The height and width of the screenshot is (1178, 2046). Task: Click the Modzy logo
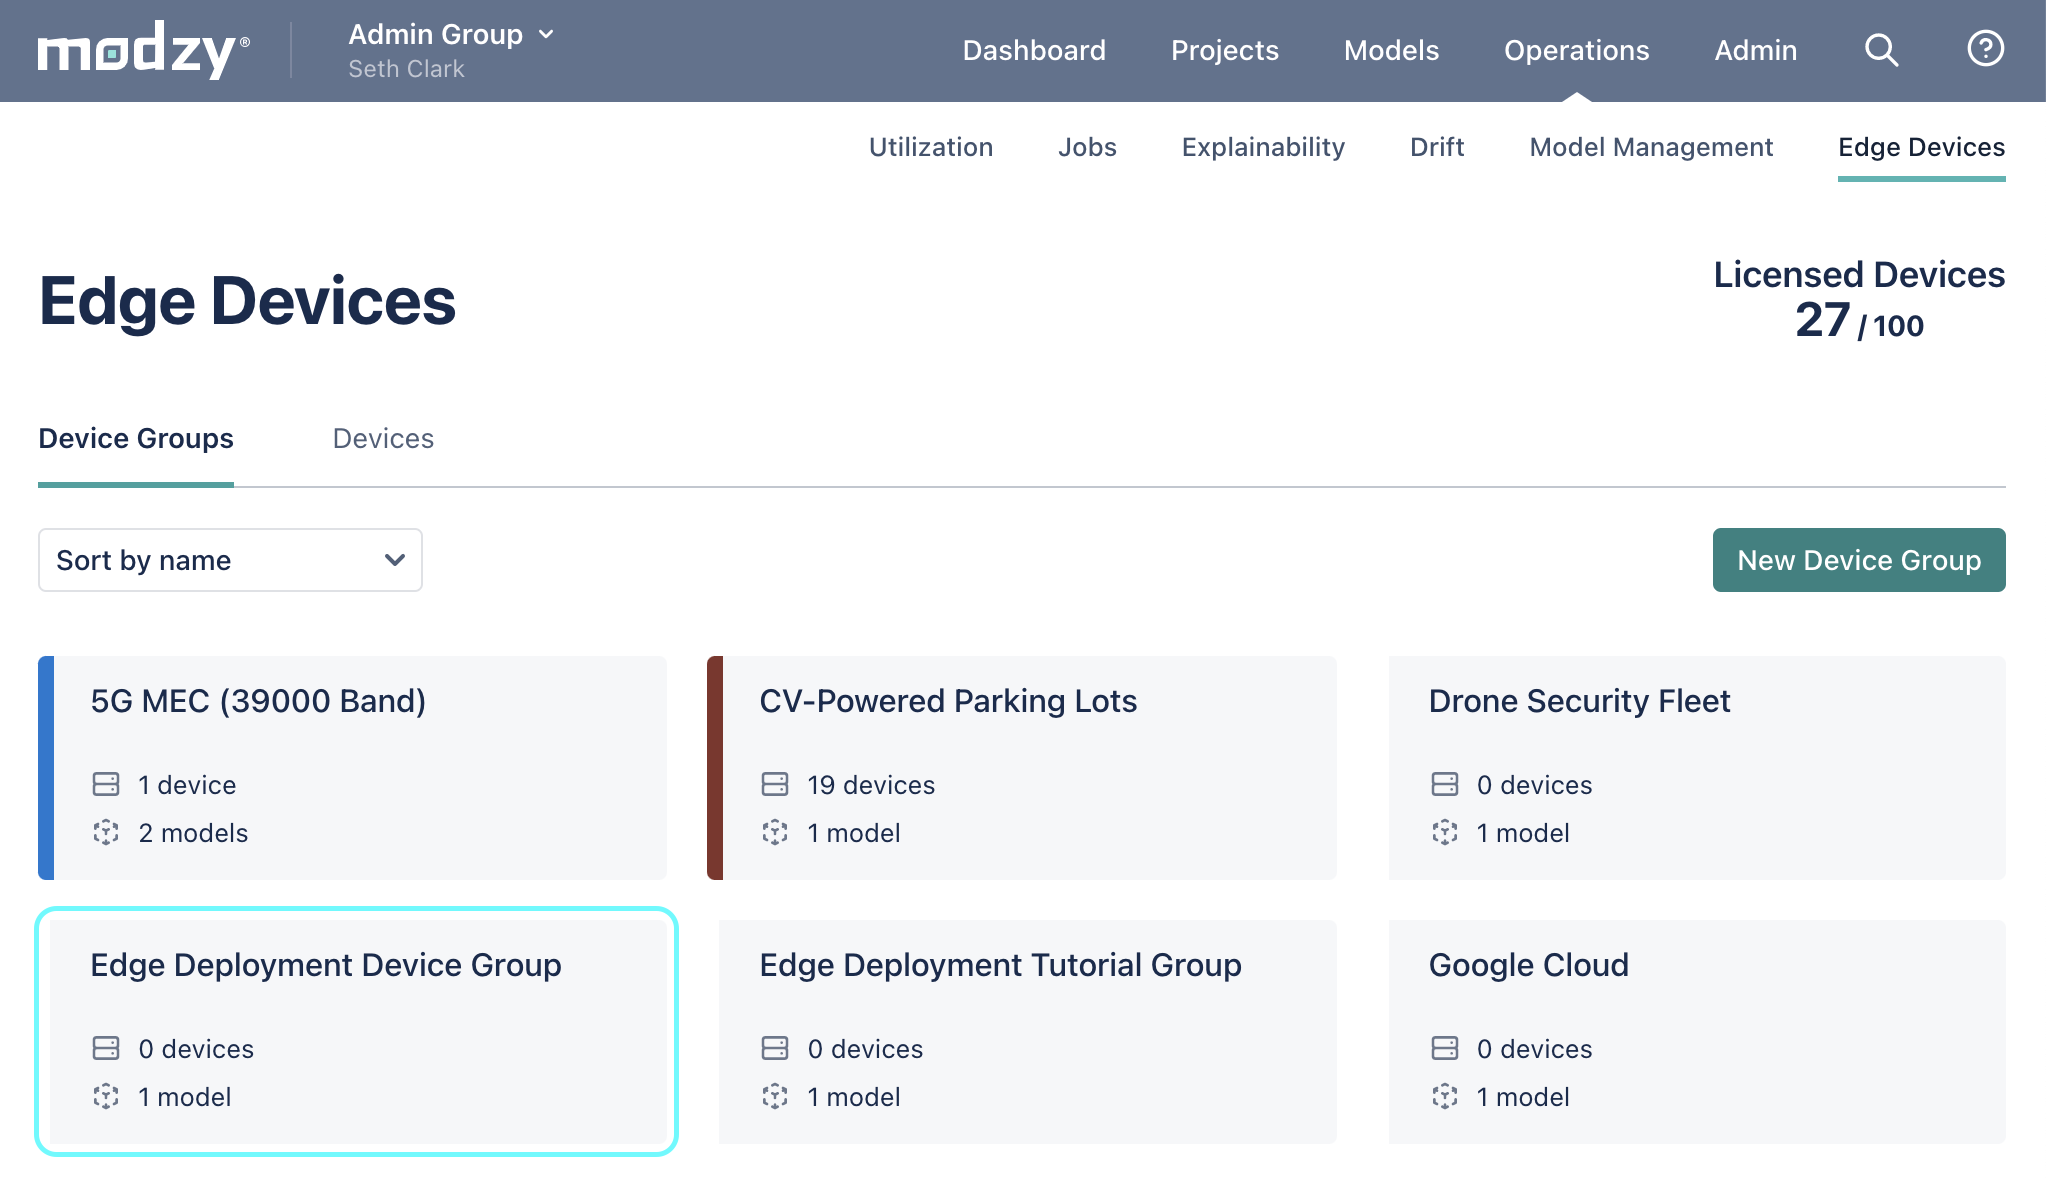[x=143, y=50]
